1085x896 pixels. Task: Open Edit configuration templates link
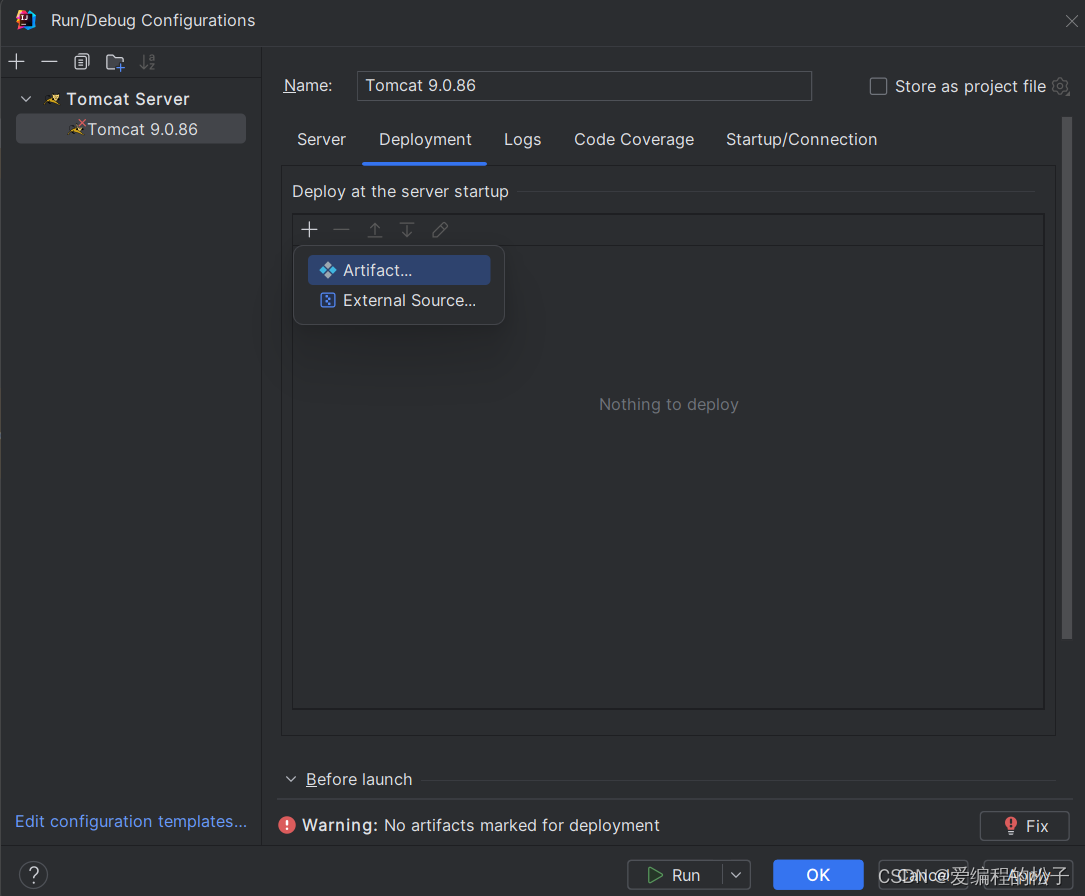[131, 821]
